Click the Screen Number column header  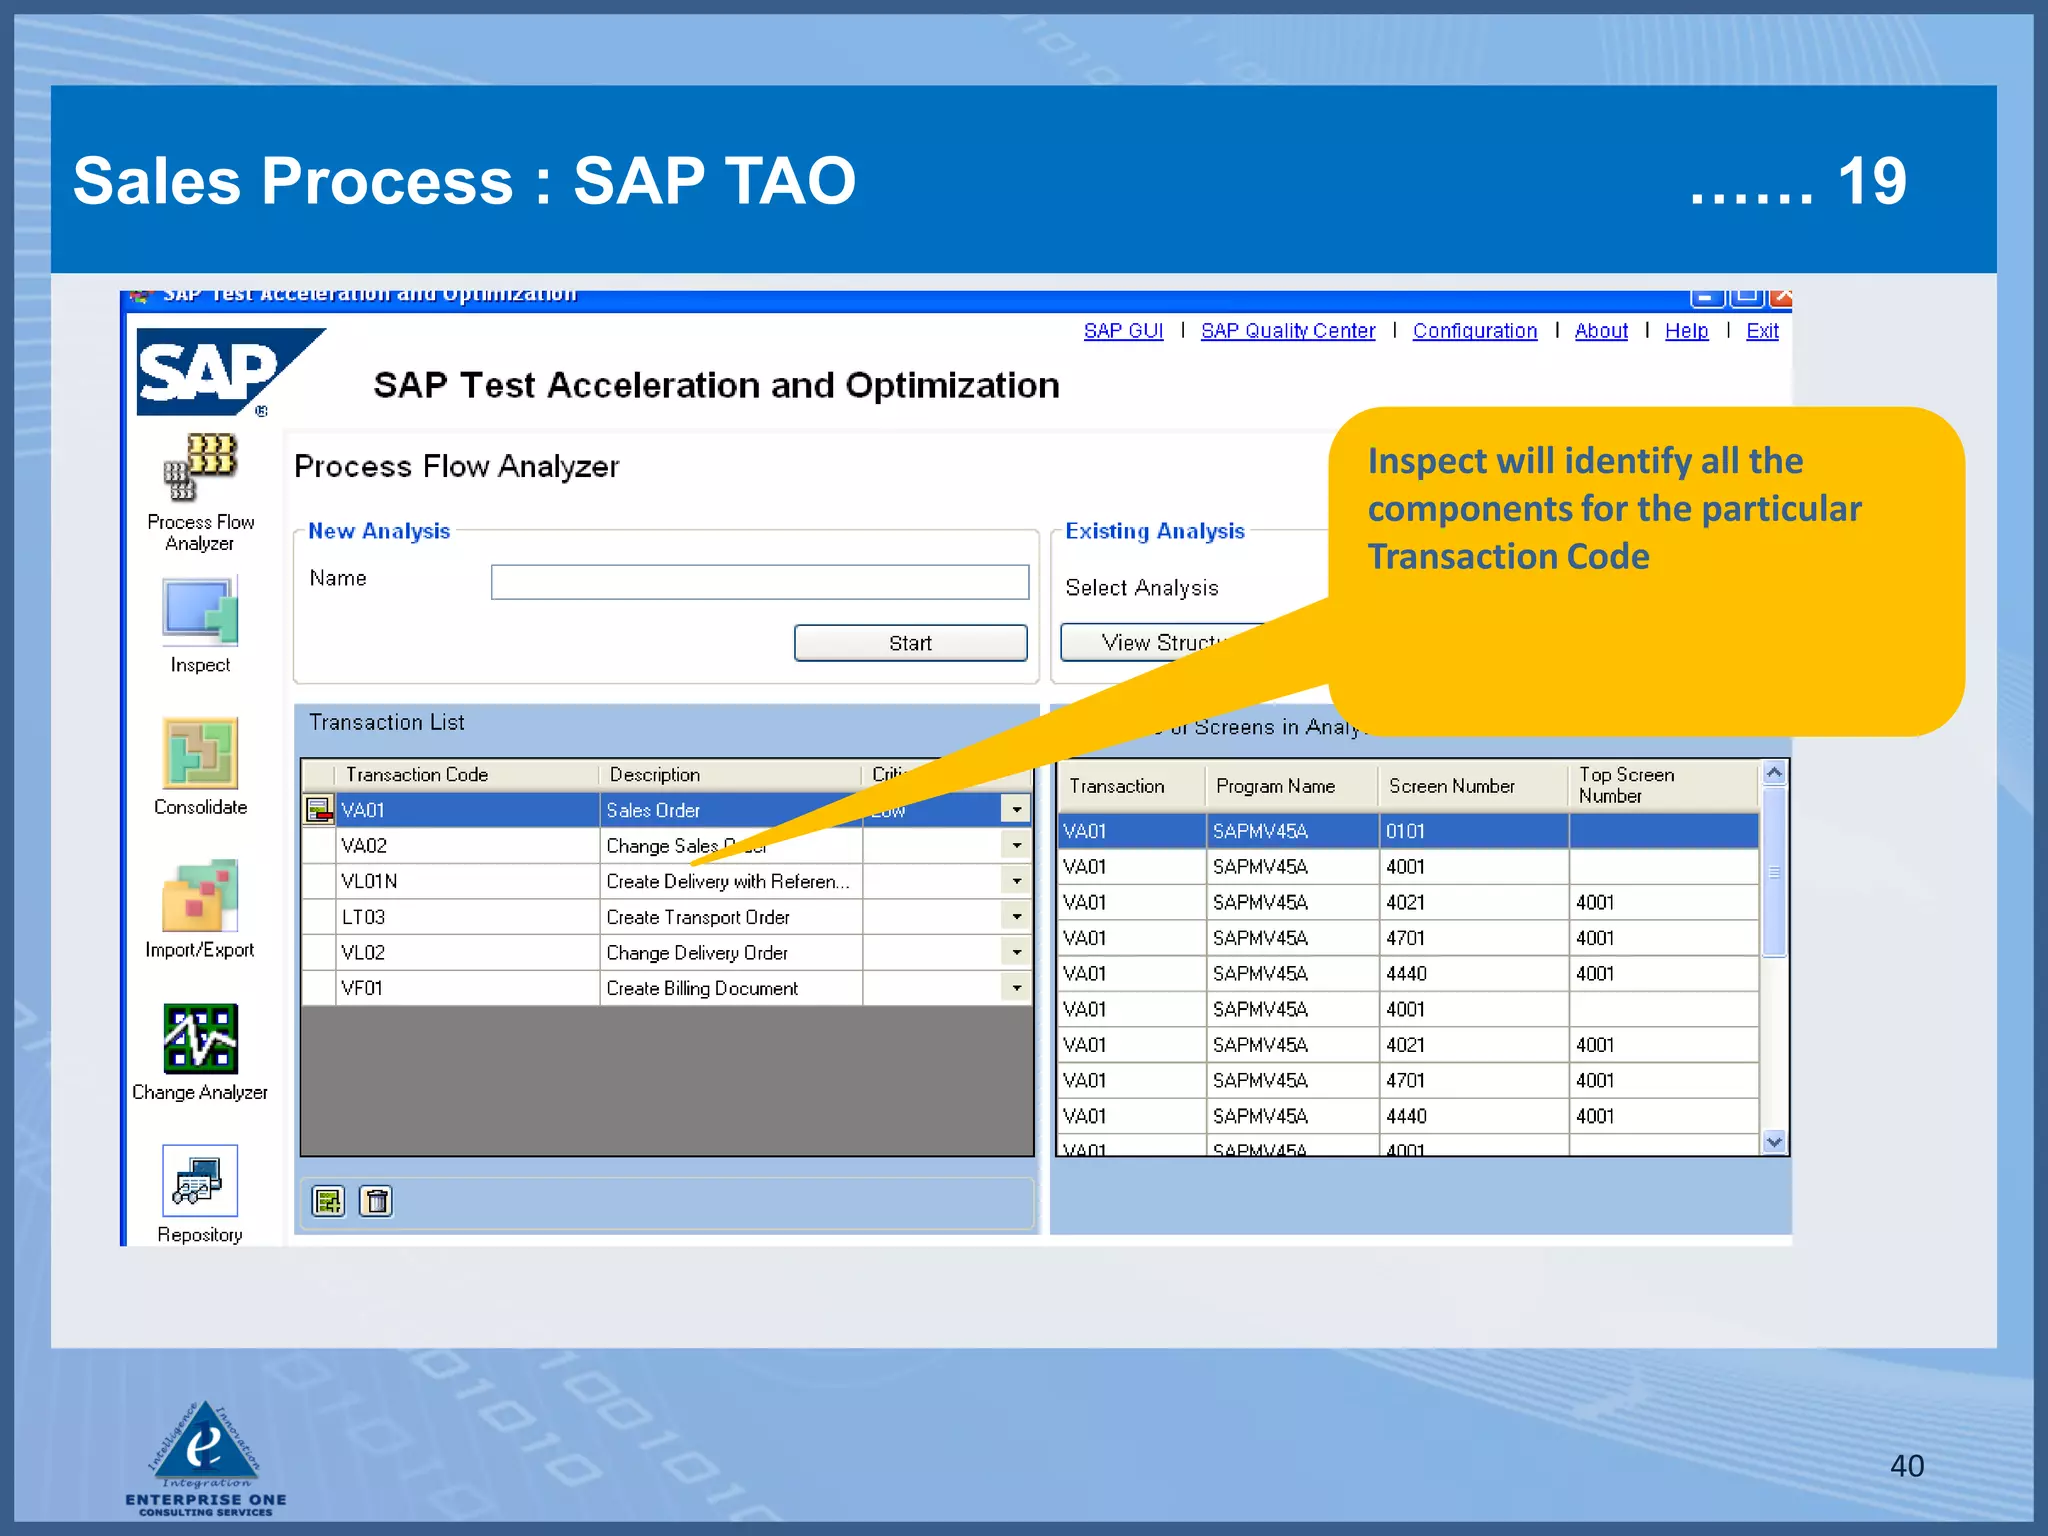pos(1473,786)
